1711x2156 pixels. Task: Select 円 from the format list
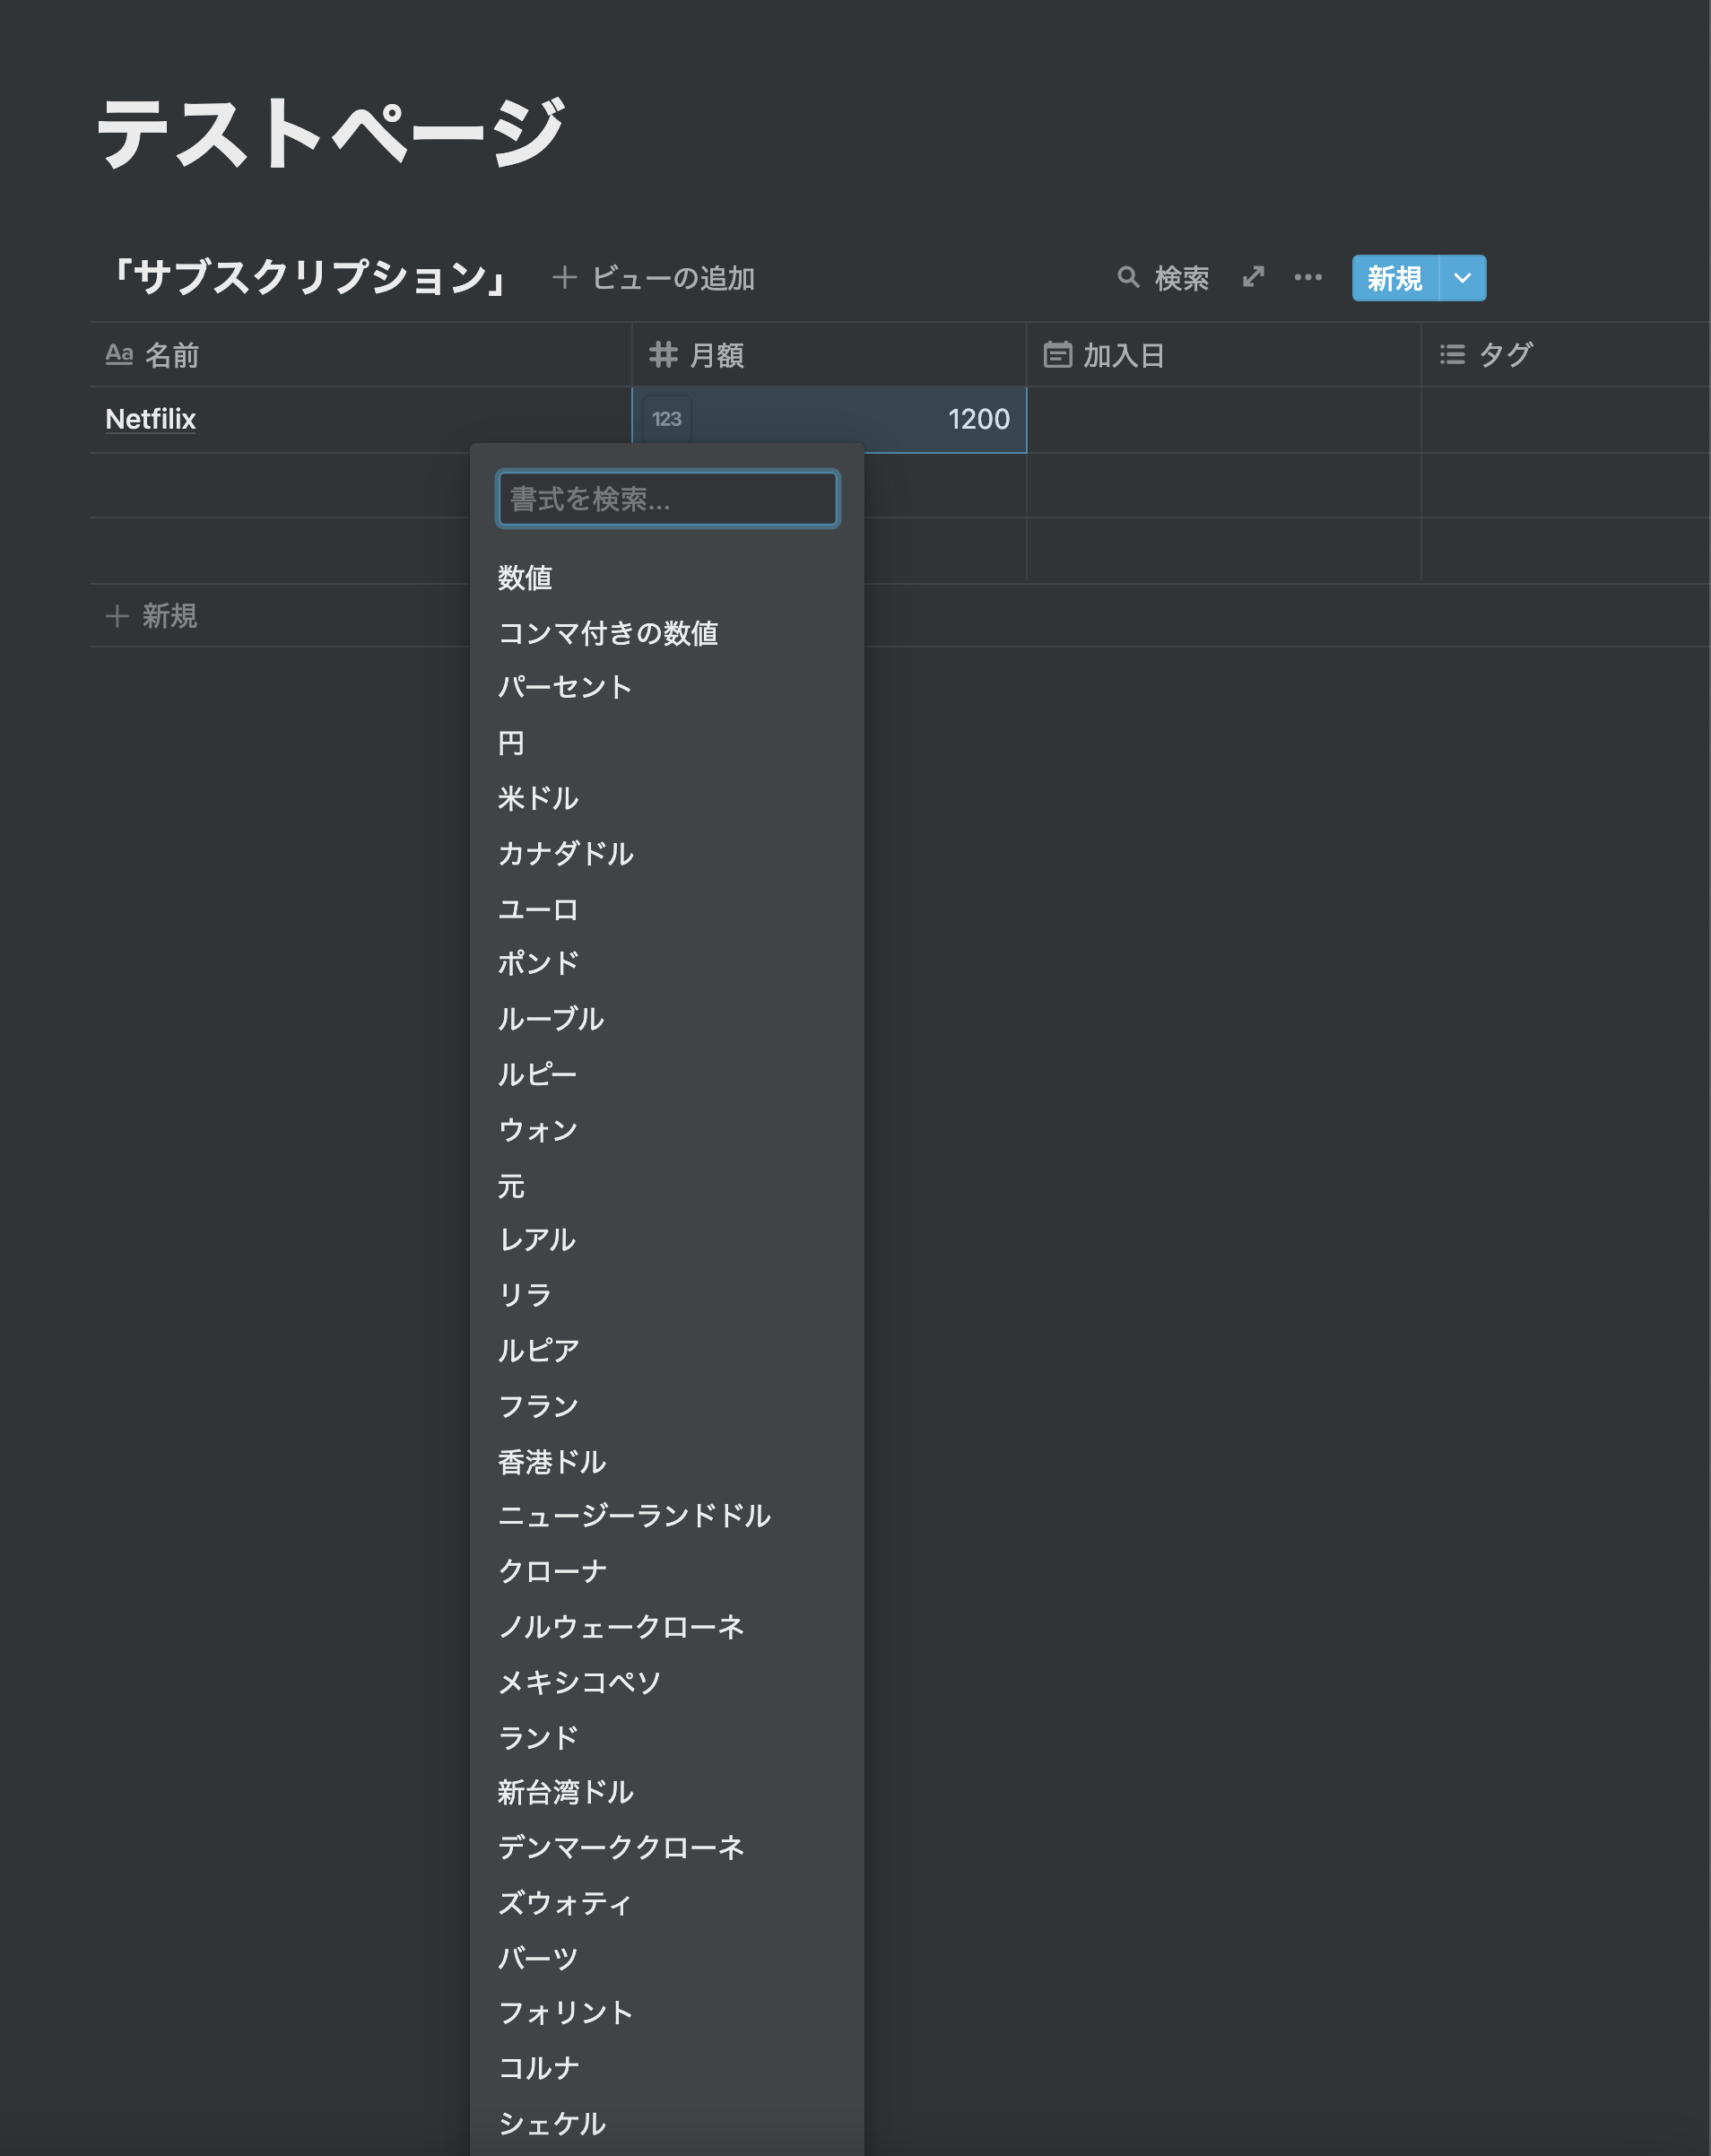(x=510, y=743)
